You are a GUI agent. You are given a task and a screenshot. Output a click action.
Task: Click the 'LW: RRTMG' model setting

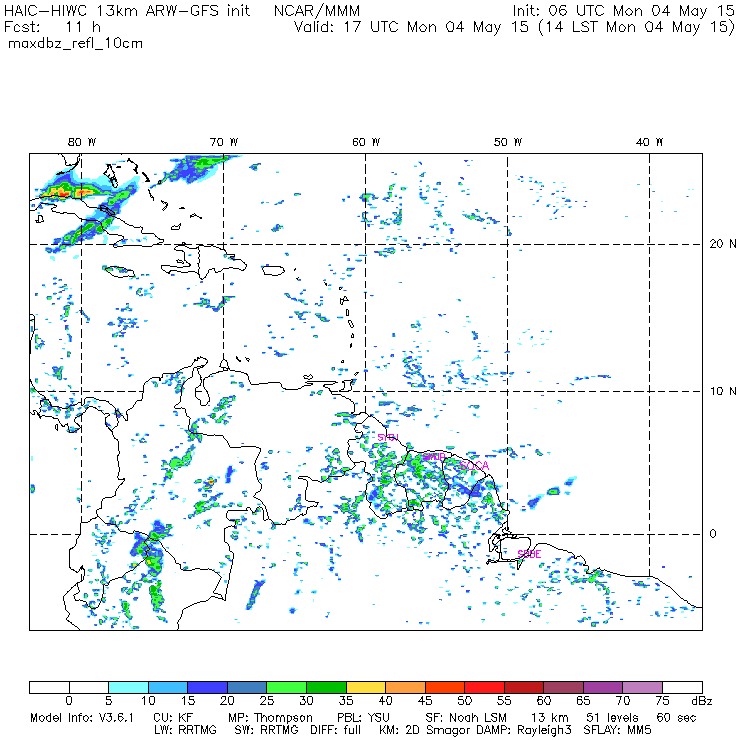(185, 730)
